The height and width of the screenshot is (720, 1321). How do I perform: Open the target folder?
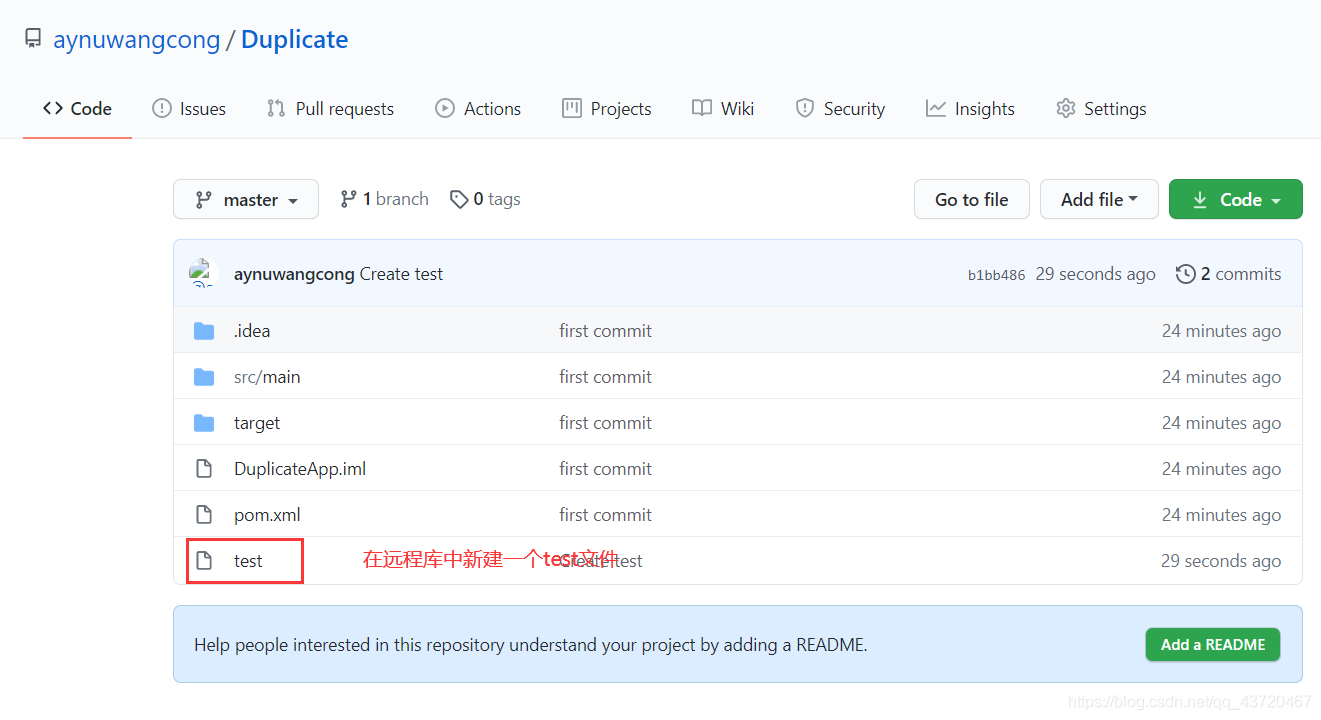tap(257, 422)
